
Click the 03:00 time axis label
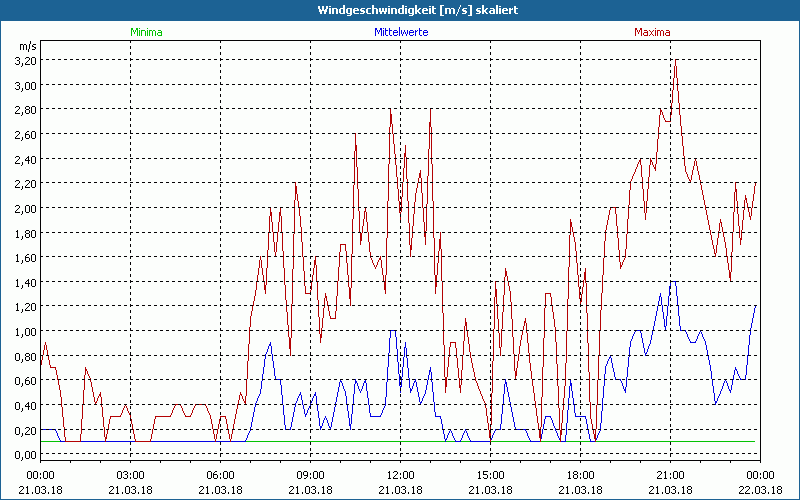point(131,475)
